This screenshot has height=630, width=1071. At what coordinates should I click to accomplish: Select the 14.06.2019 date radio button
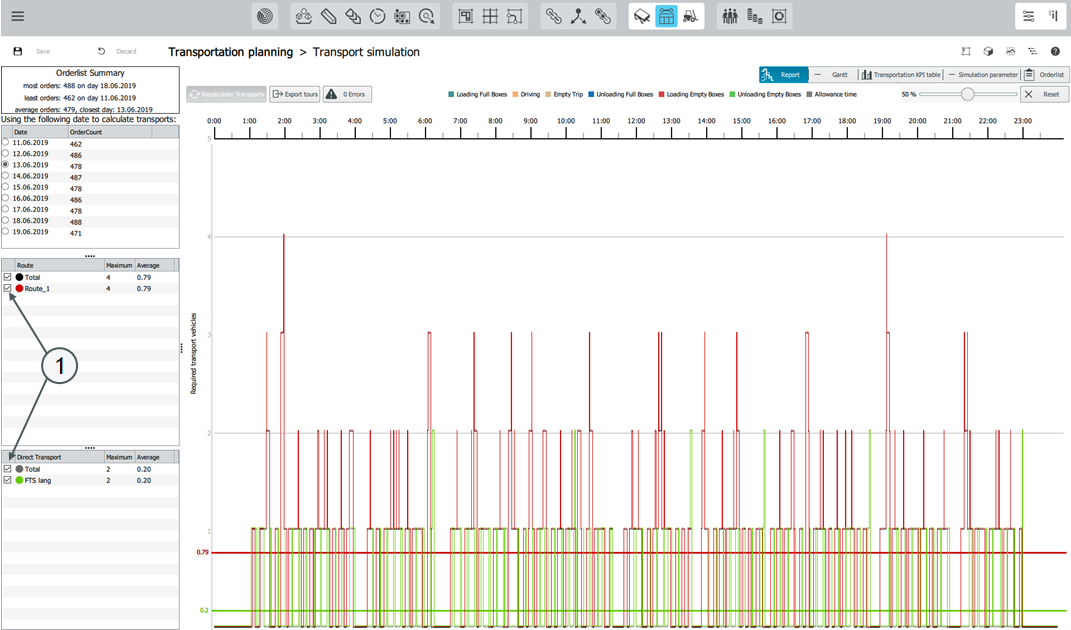pyautogui.click(x=5, y=176)
